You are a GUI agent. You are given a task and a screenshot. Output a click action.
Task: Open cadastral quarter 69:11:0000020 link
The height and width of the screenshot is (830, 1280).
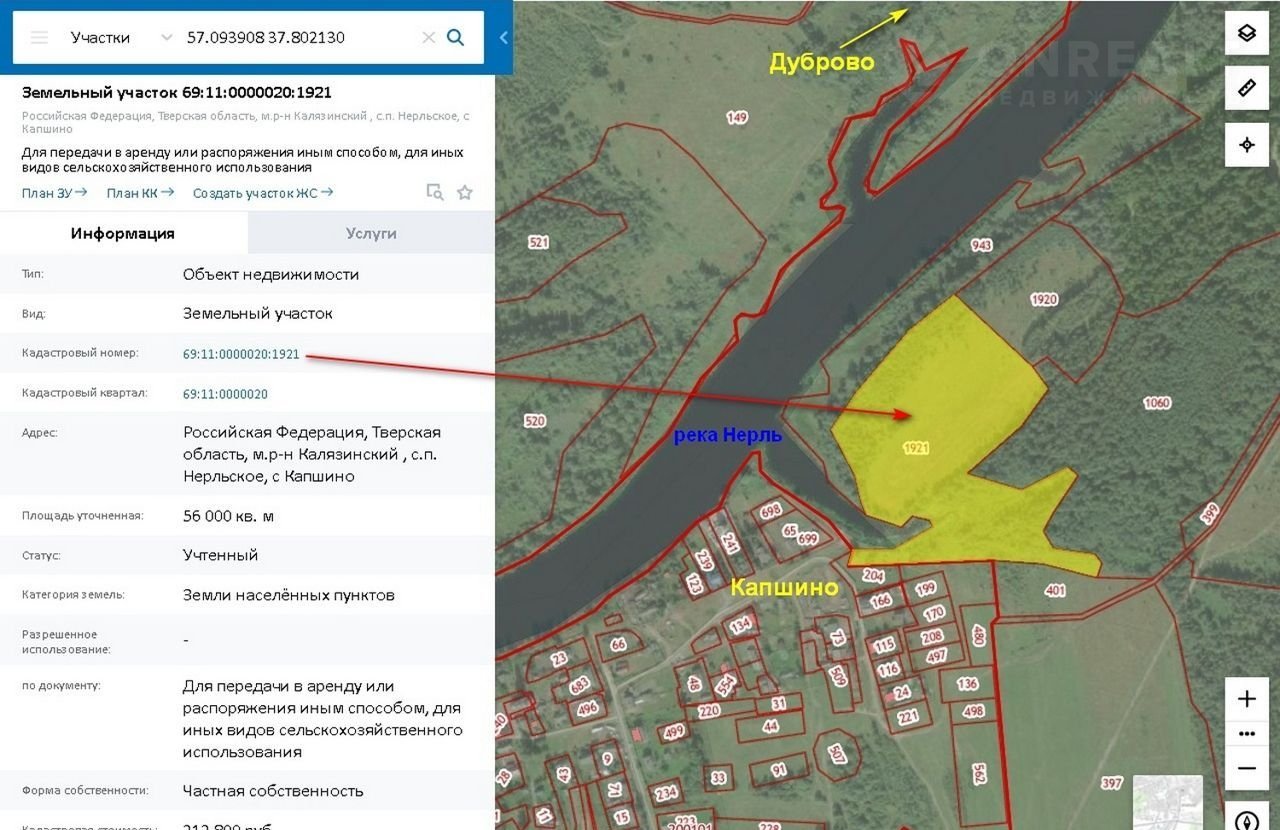tap(225, 394)
